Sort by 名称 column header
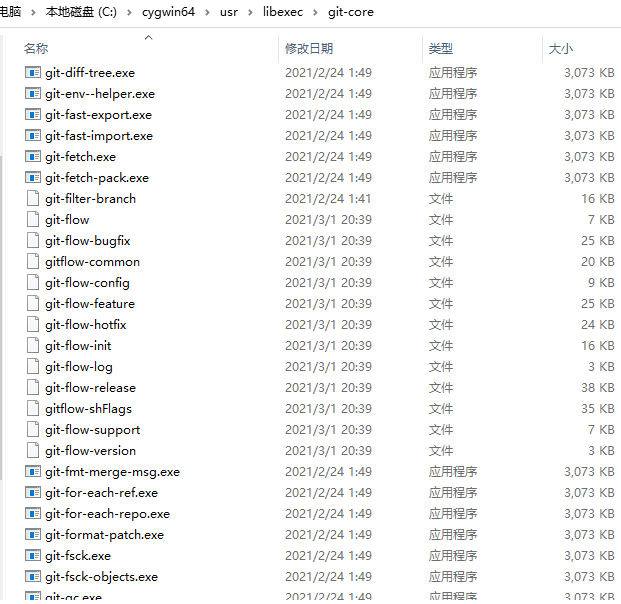Screen dimensions: 621x604 click(x=36, y=49)
